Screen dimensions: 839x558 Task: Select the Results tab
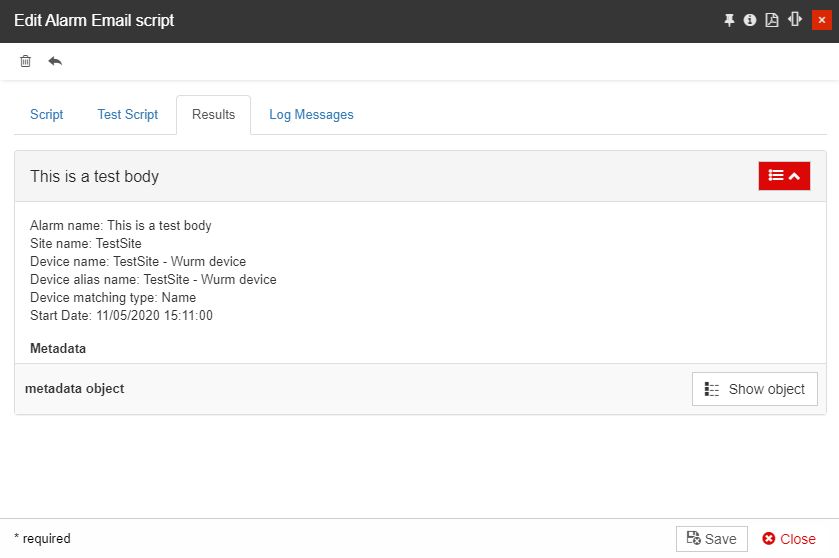click(213, 115)
